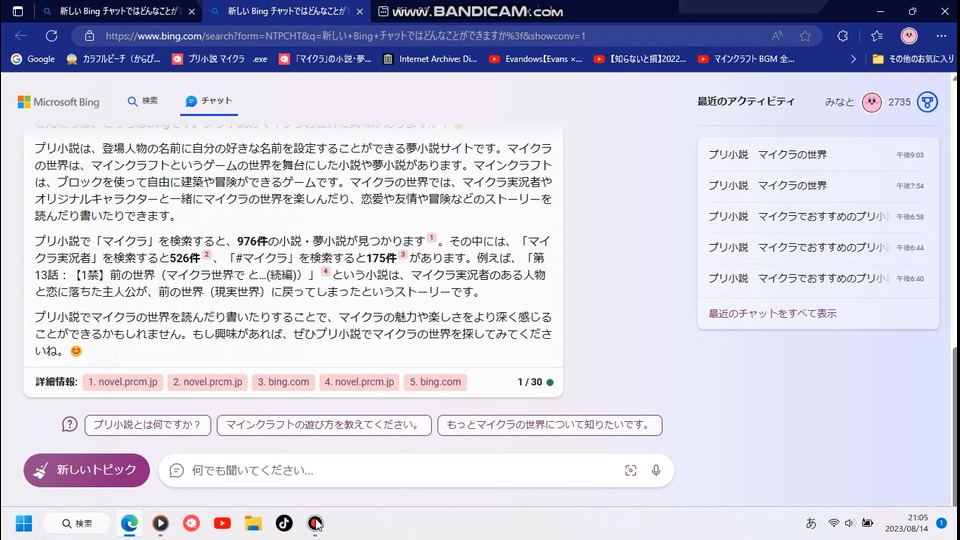
Task: Open the Bandicam recorder taskbar icon
Action: coord(315,523)
